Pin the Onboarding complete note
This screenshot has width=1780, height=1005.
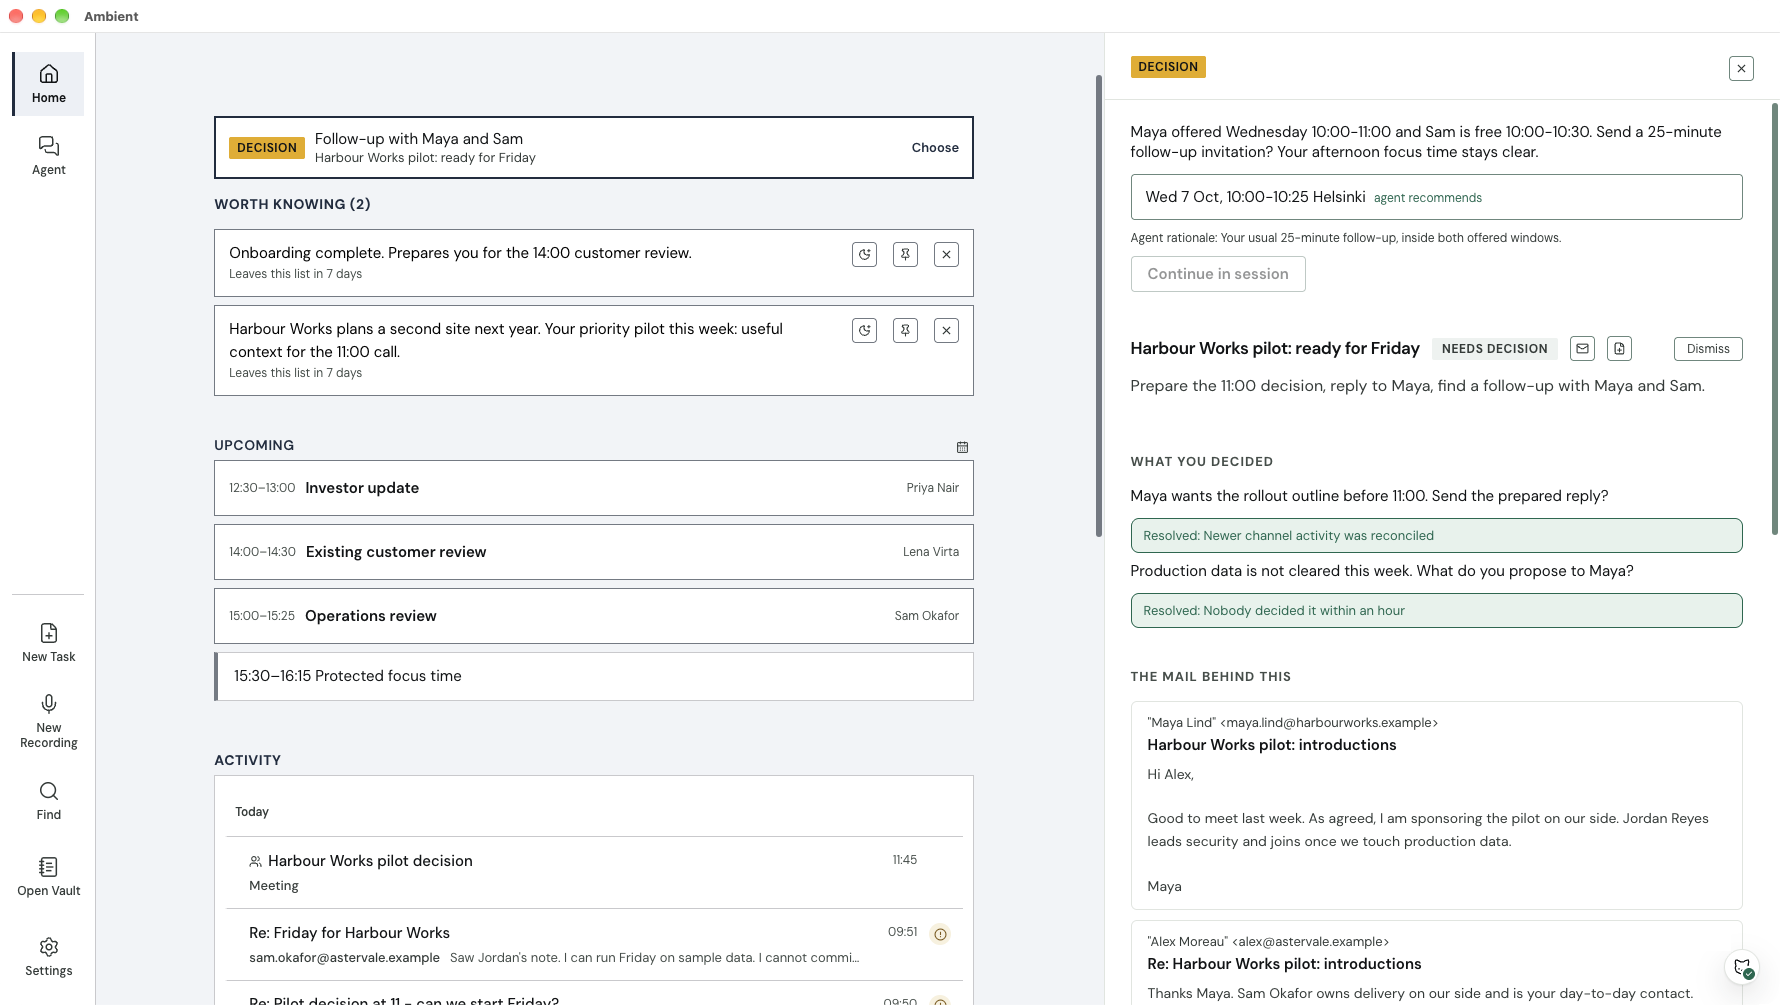tap(905, 255)
